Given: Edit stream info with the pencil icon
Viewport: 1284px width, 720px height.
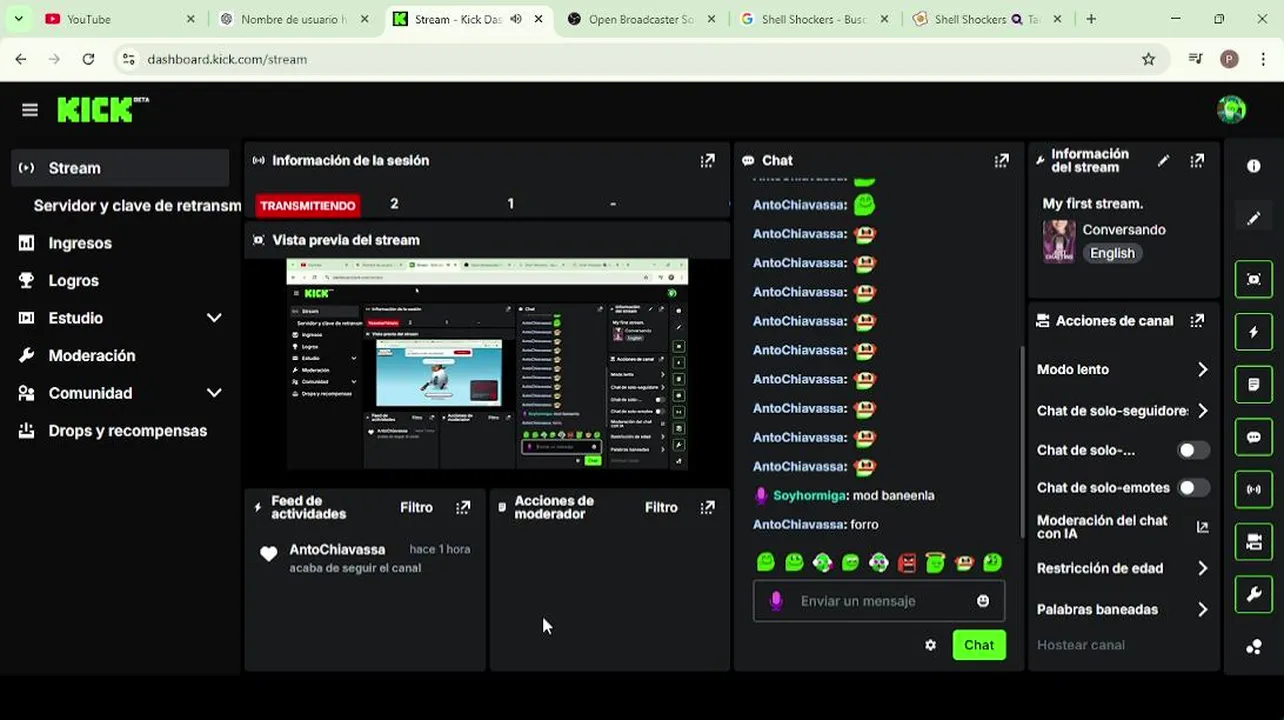Looking at the screenshot, I should (1163, 160).
